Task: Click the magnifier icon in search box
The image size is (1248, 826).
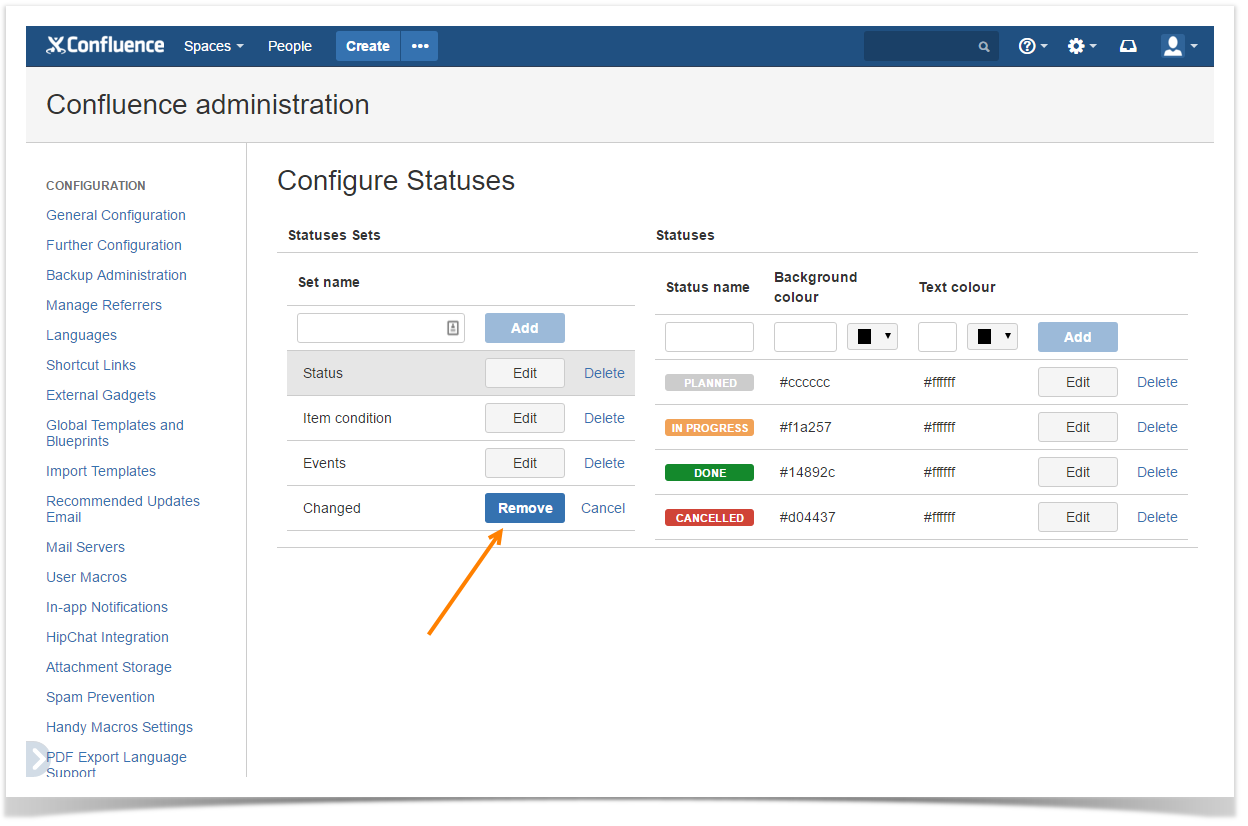Action: point(984,47)
